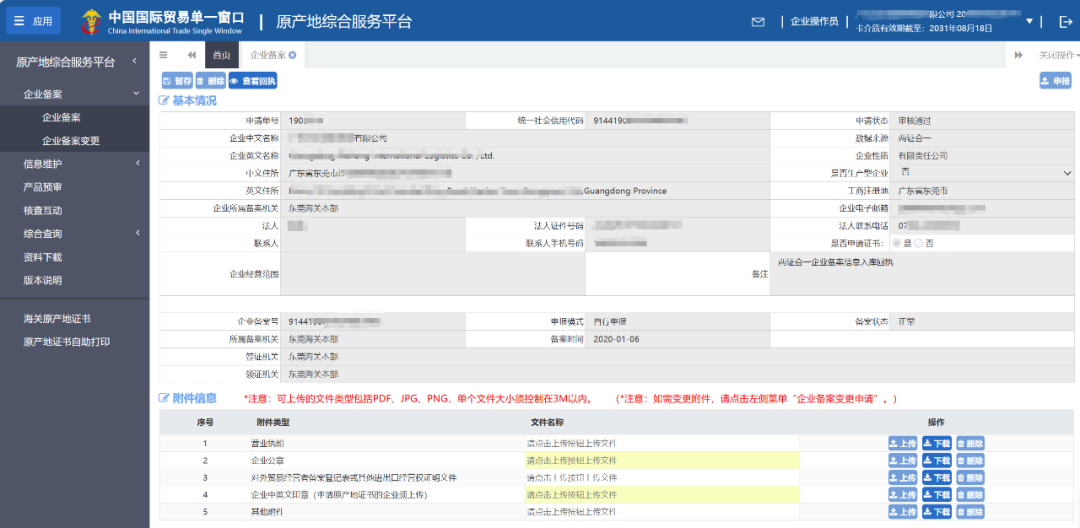
Task: Click the 查看回执 button
Action: (x=253, y=81)
